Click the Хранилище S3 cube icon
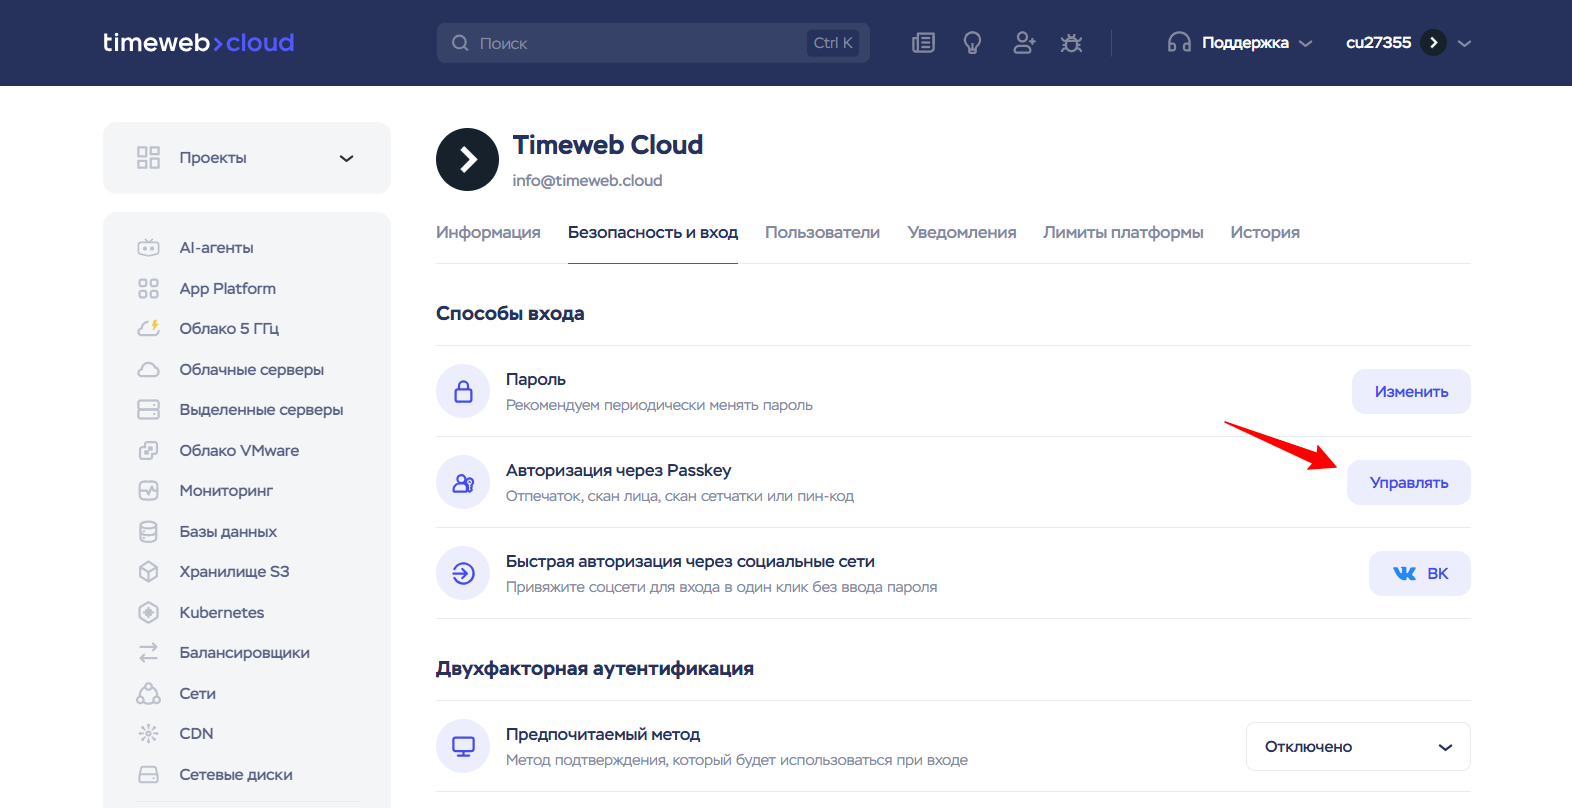Screen dimensions: 1572x808 click(x=148, y=572)
